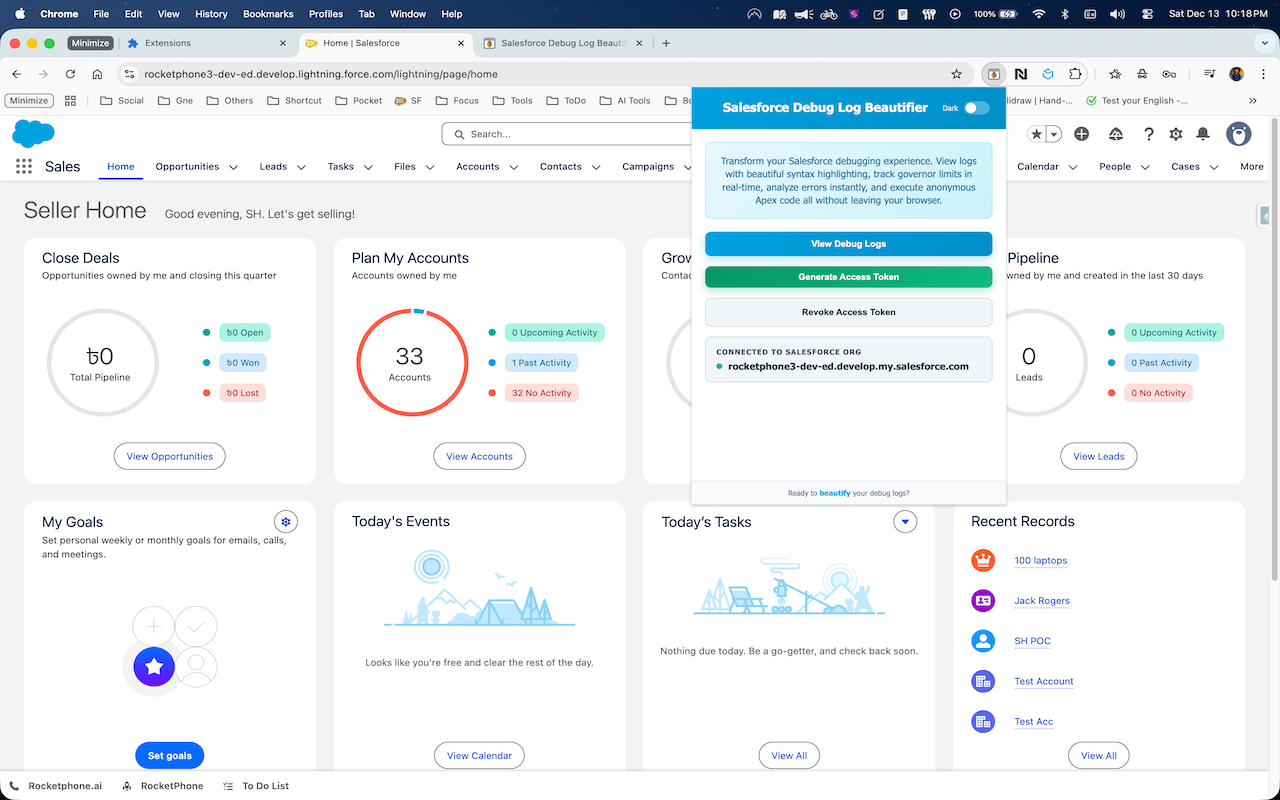
Task: Click the crown icon beside 100 laptops
Action: click(x=983, y=560)
